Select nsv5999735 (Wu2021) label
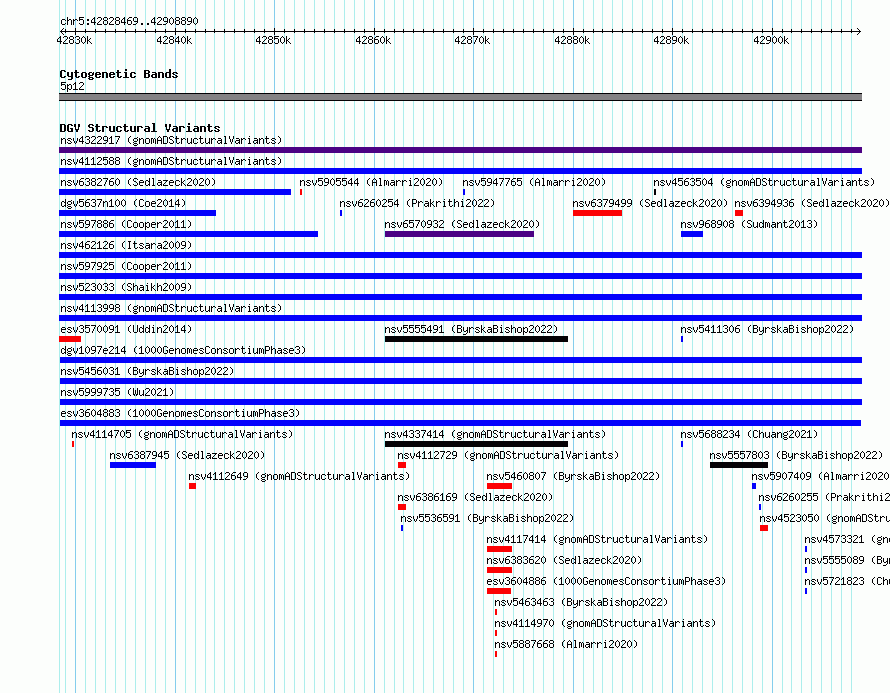The height and width of the screenshot is (693, 890). click(117, 392)
